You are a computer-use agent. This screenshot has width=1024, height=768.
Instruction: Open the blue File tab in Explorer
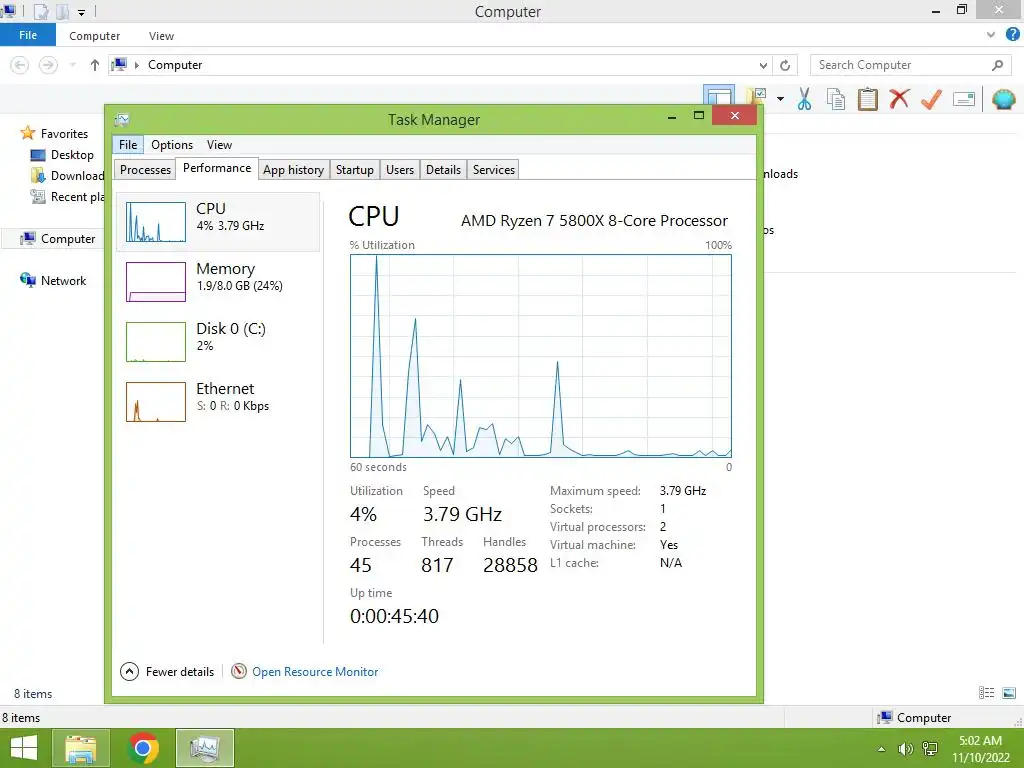[x=28, y=35]
